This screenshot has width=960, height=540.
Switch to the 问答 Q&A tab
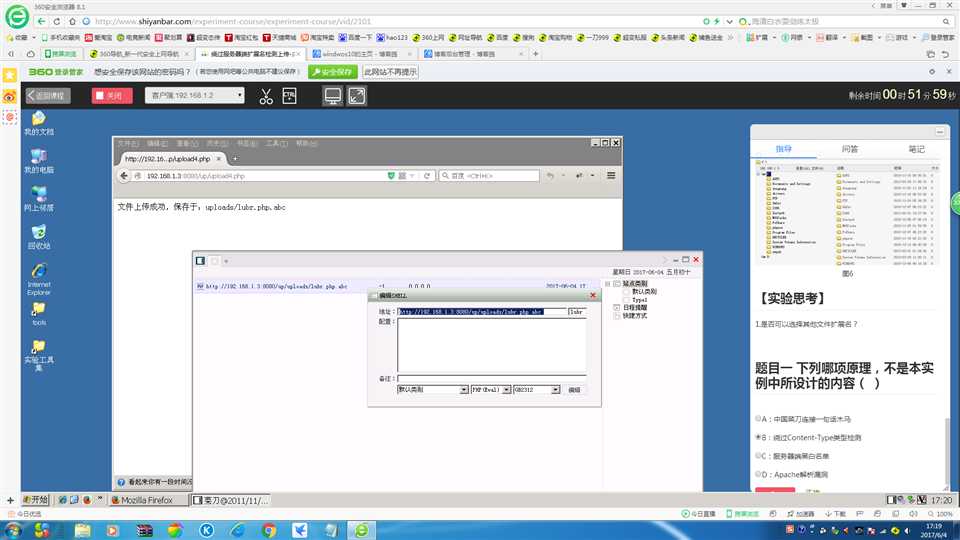click(850, 149)
